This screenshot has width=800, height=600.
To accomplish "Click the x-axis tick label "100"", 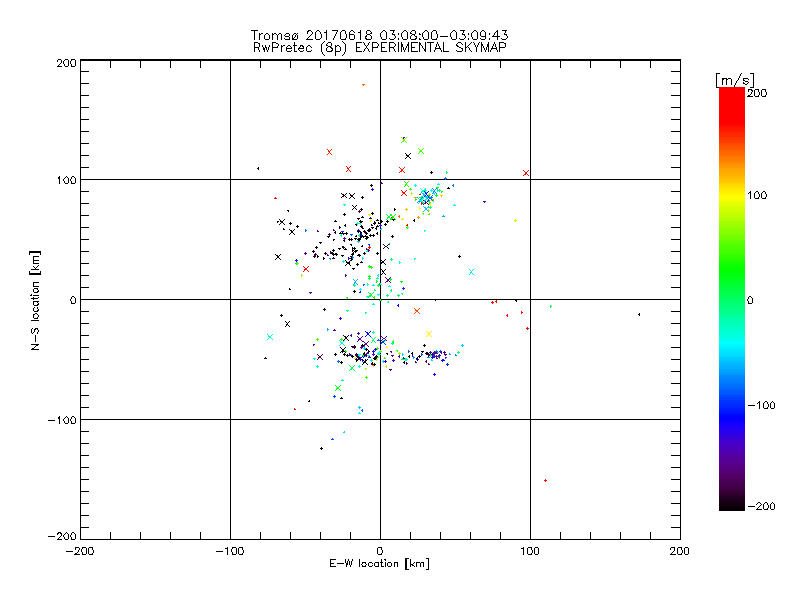I will 530,551.
